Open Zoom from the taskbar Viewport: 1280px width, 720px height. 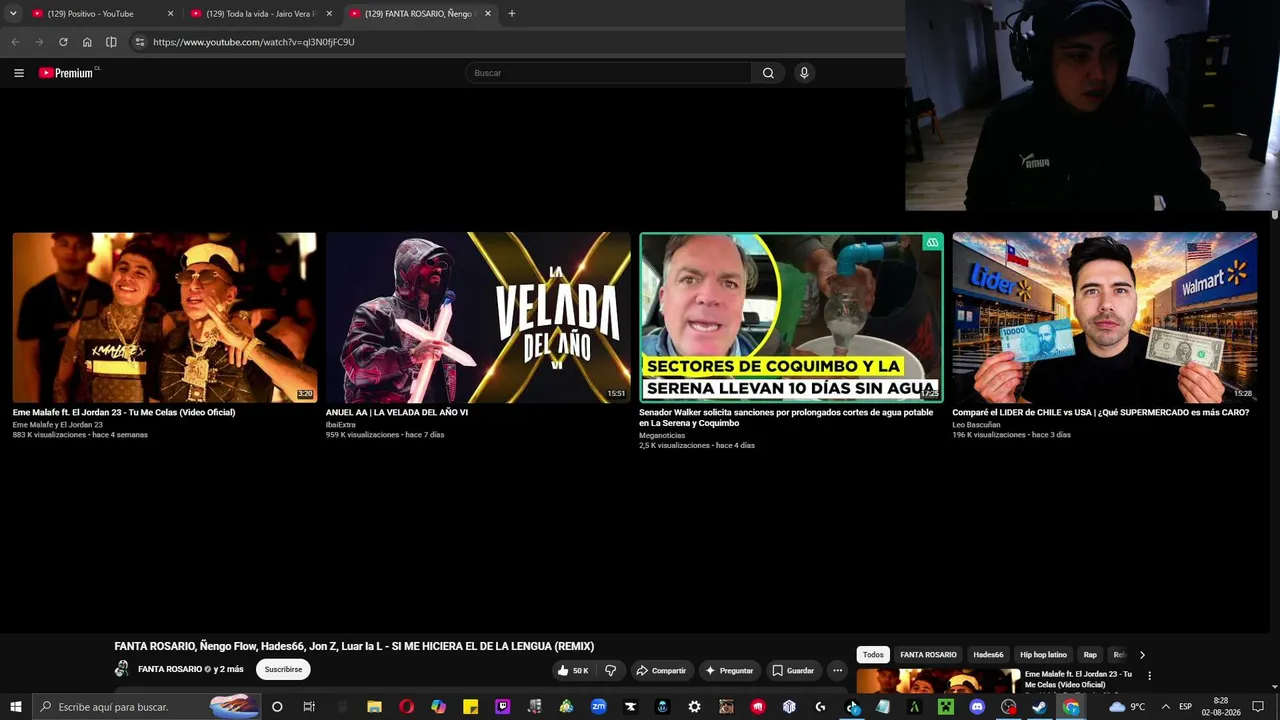point(598,707)
